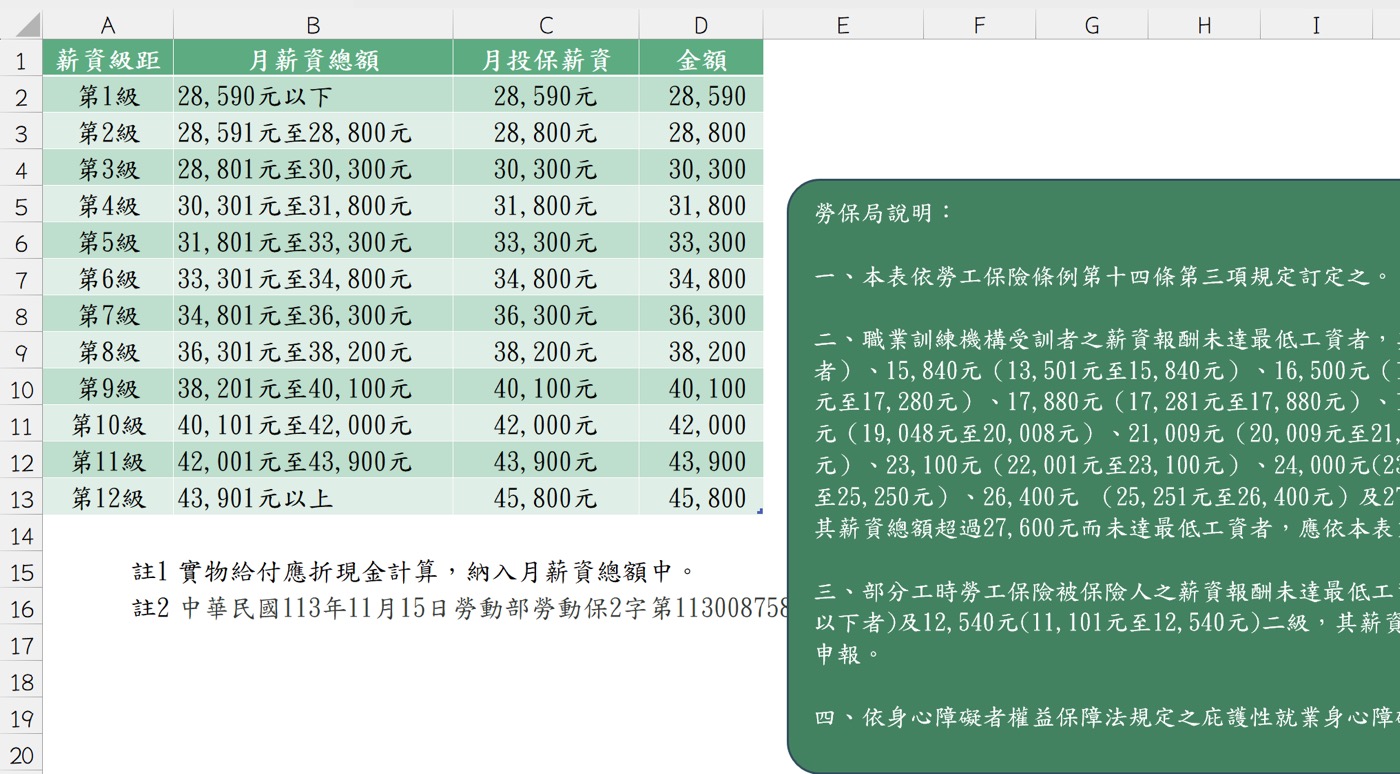
Task: Click cell 28,590元以下
Action: click(313, 96)
